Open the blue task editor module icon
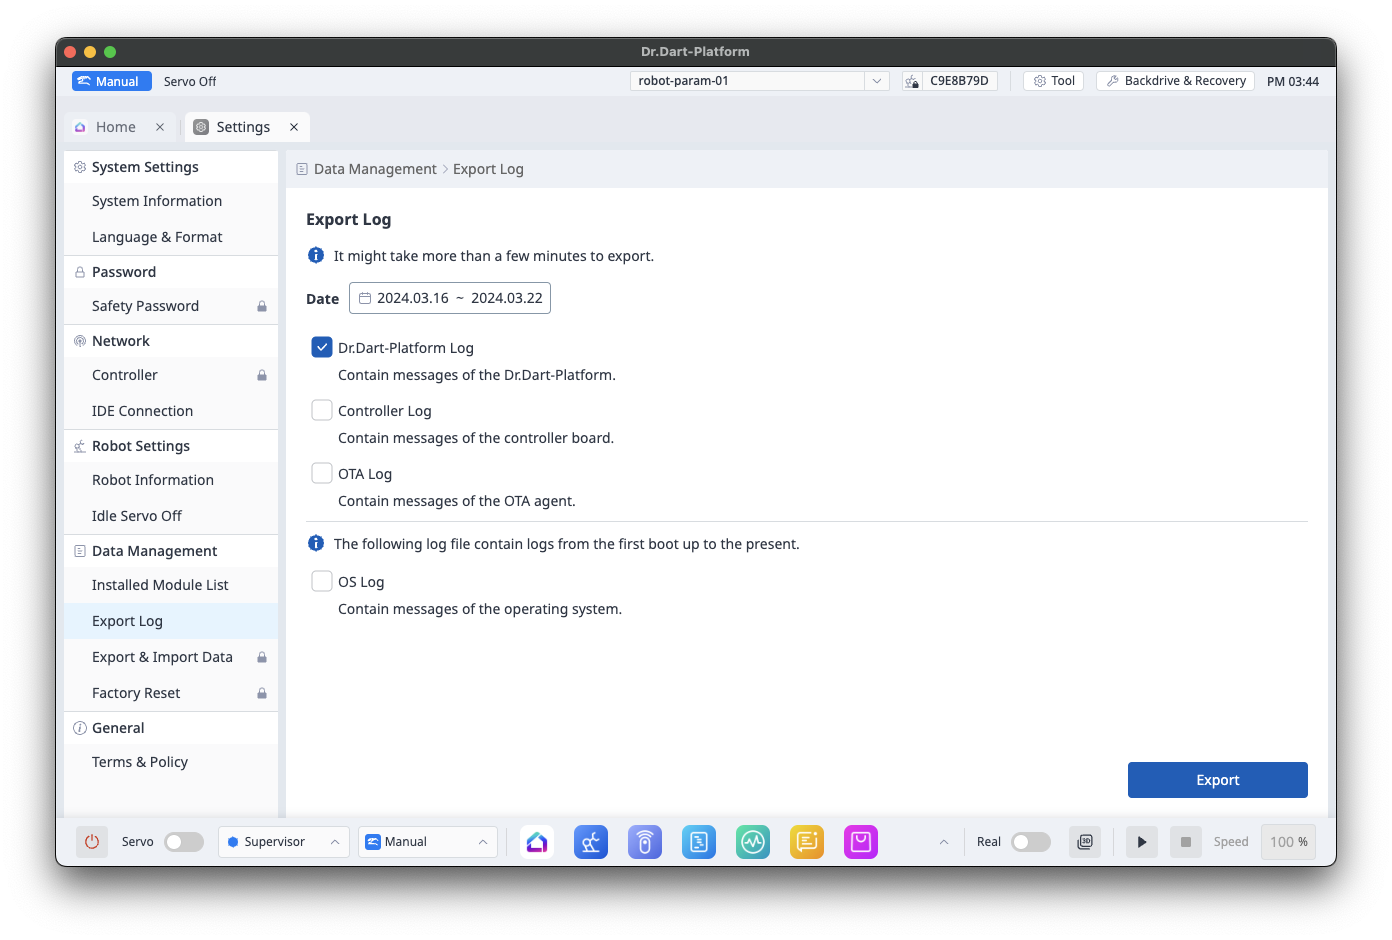The width and height of the screenshot is (1392, 940). (699, 842)
